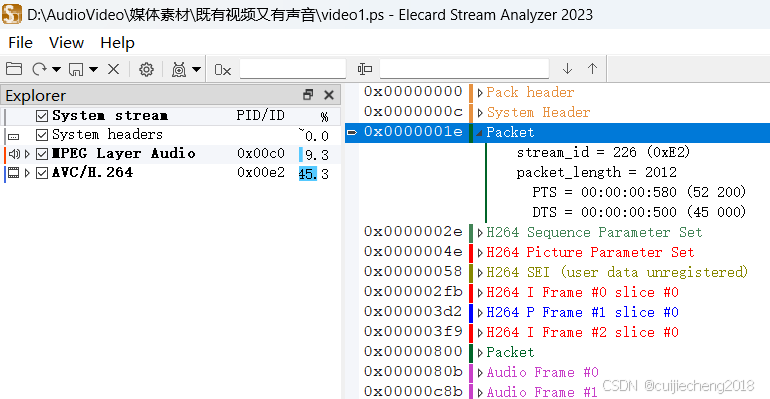Jump to next result with down arrow

pos(567,69)
